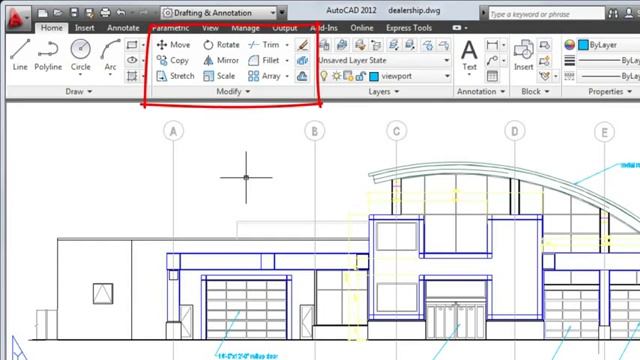Click the Fillet tool
Screen dimensions: 640x360
click(x=264, y=60)
